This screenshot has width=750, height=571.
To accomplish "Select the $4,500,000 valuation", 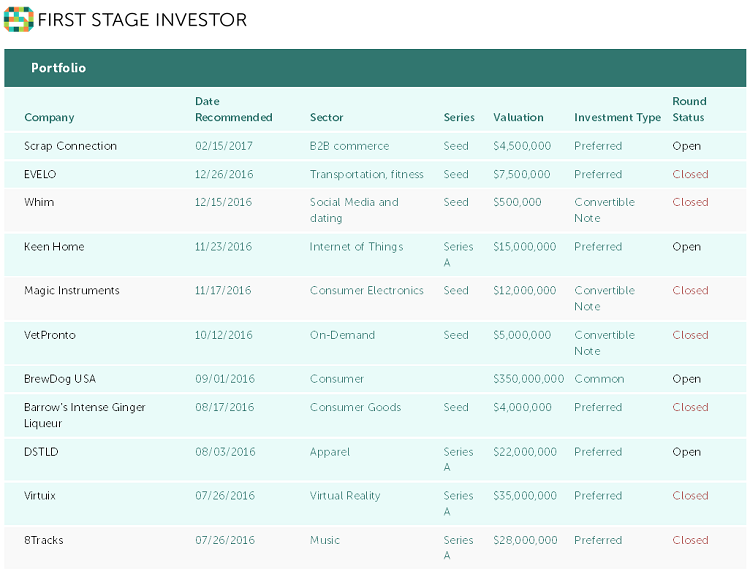I will coord(522,146).
